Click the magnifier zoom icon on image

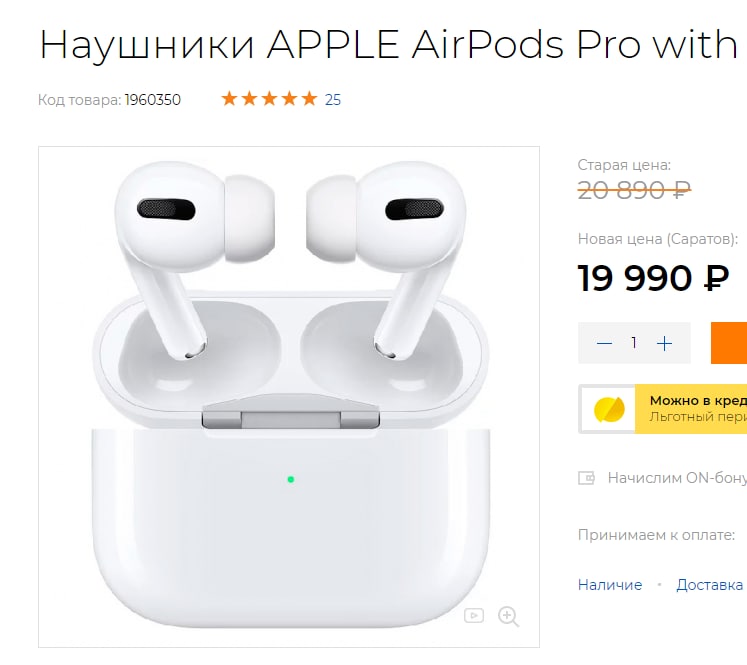pyautogui.click(x=508, y=616)
